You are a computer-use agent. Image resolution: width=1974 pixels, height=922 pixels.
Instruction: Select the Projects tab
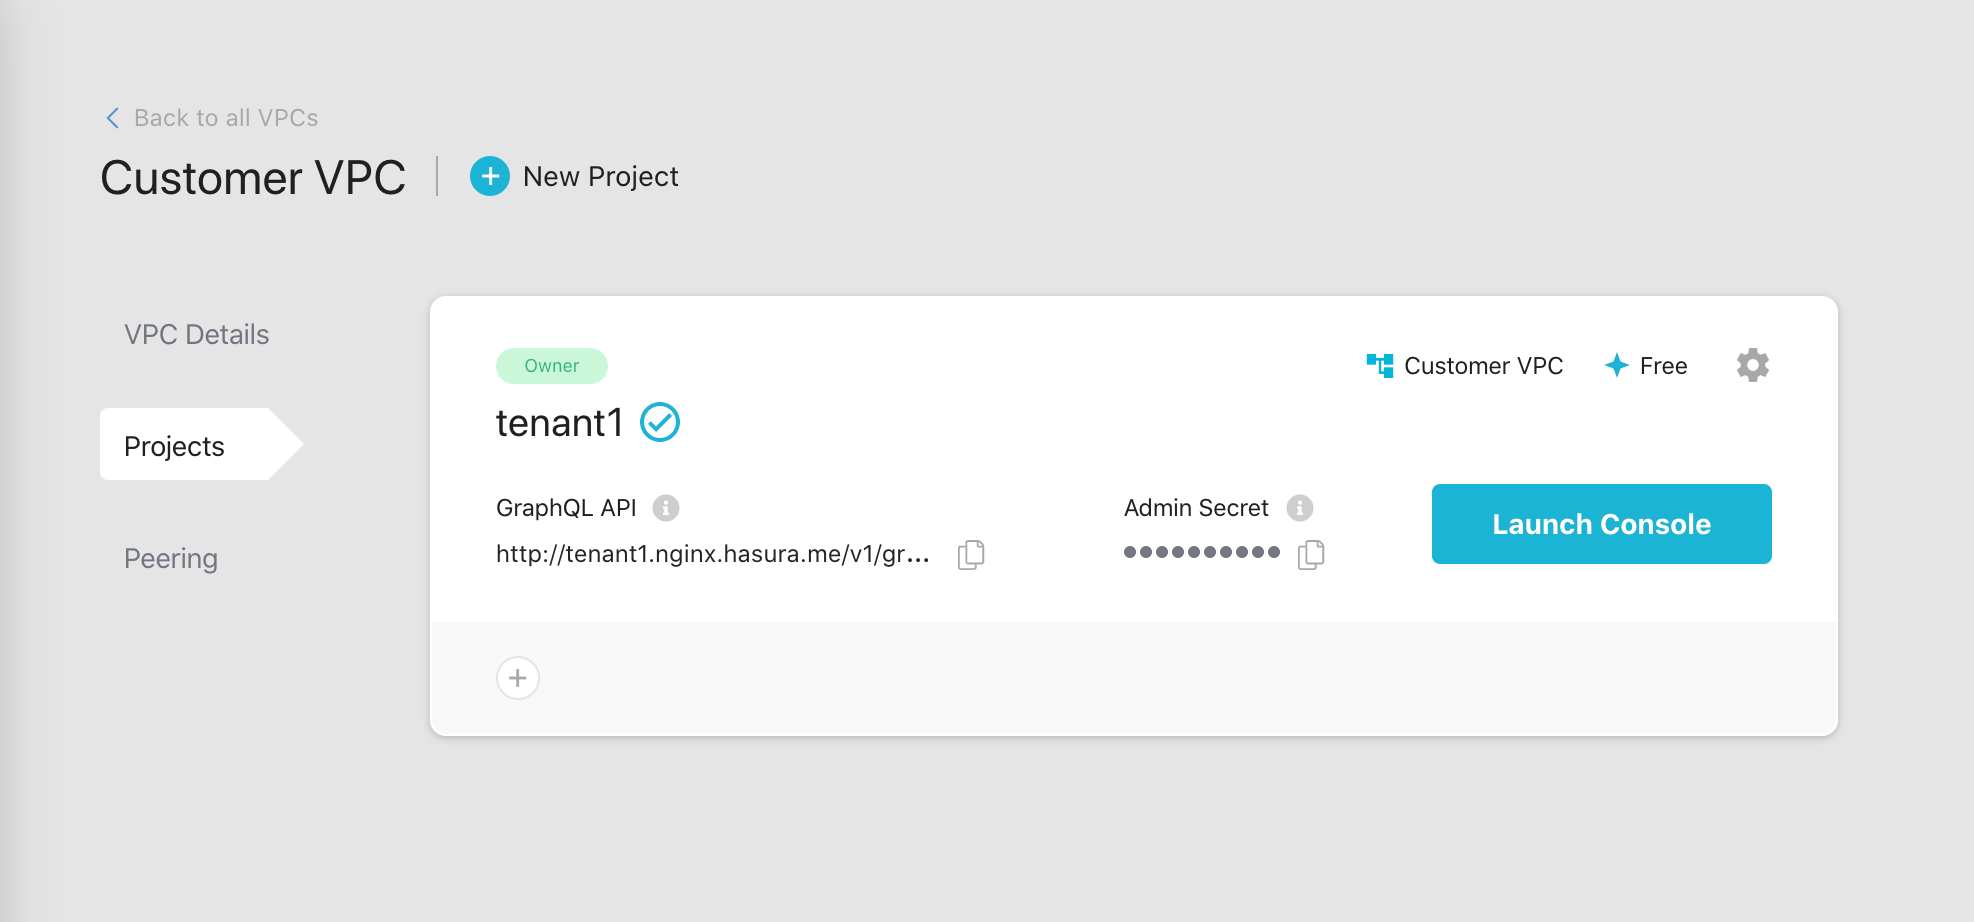point(175,446)
